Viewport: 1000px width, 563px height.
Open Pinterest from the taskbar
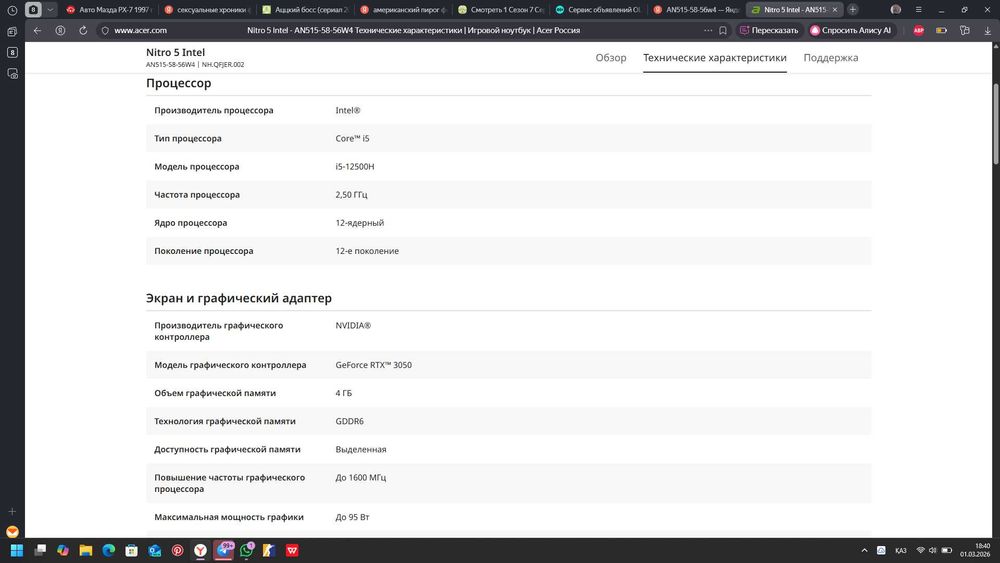(x=177, y=550)
